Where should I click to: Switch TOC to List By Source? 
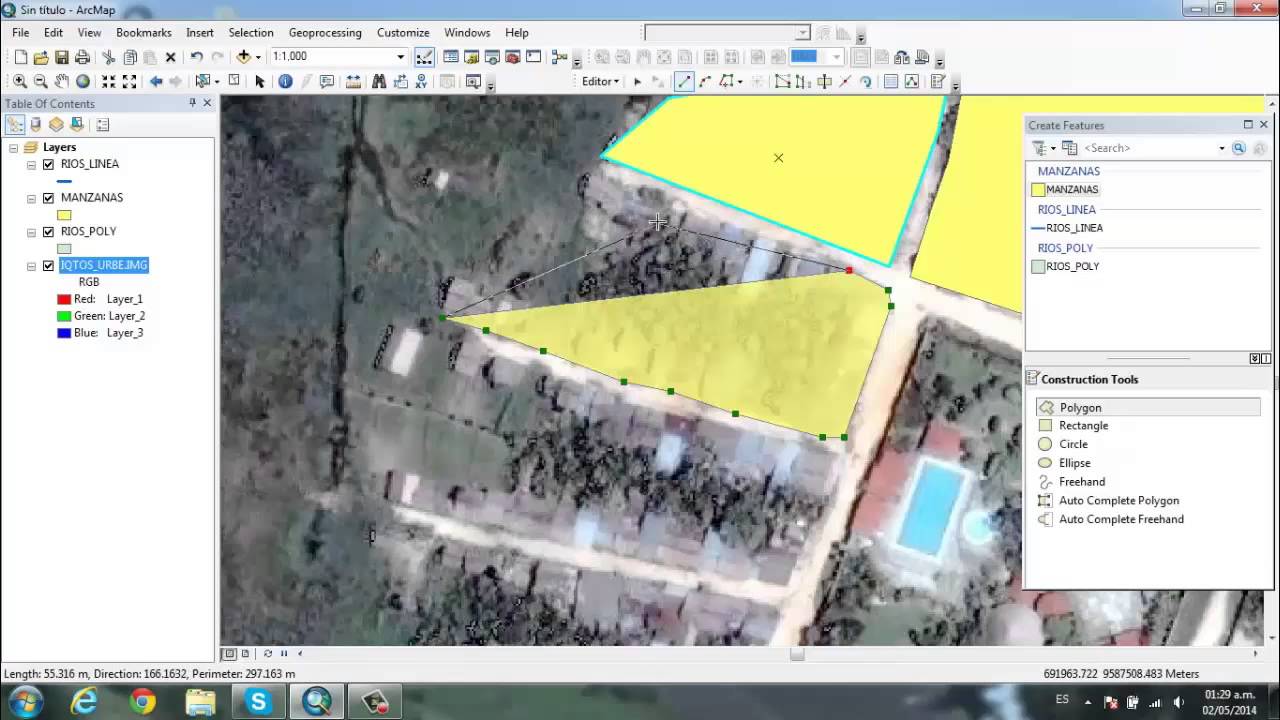[x=36, y=125]
